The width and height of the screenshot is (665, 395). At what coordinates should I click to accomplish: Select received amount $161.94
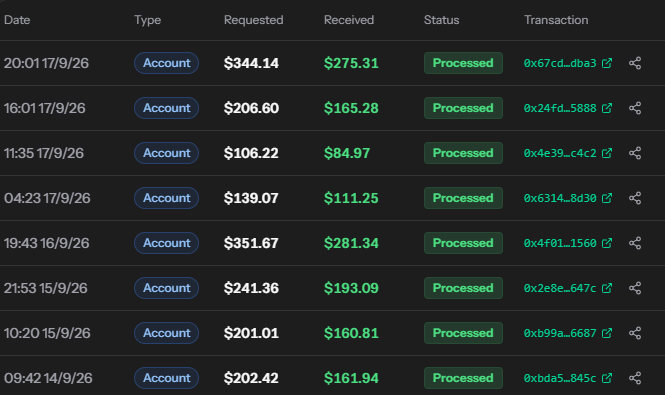pyautogui.click(x=351, y=378)
